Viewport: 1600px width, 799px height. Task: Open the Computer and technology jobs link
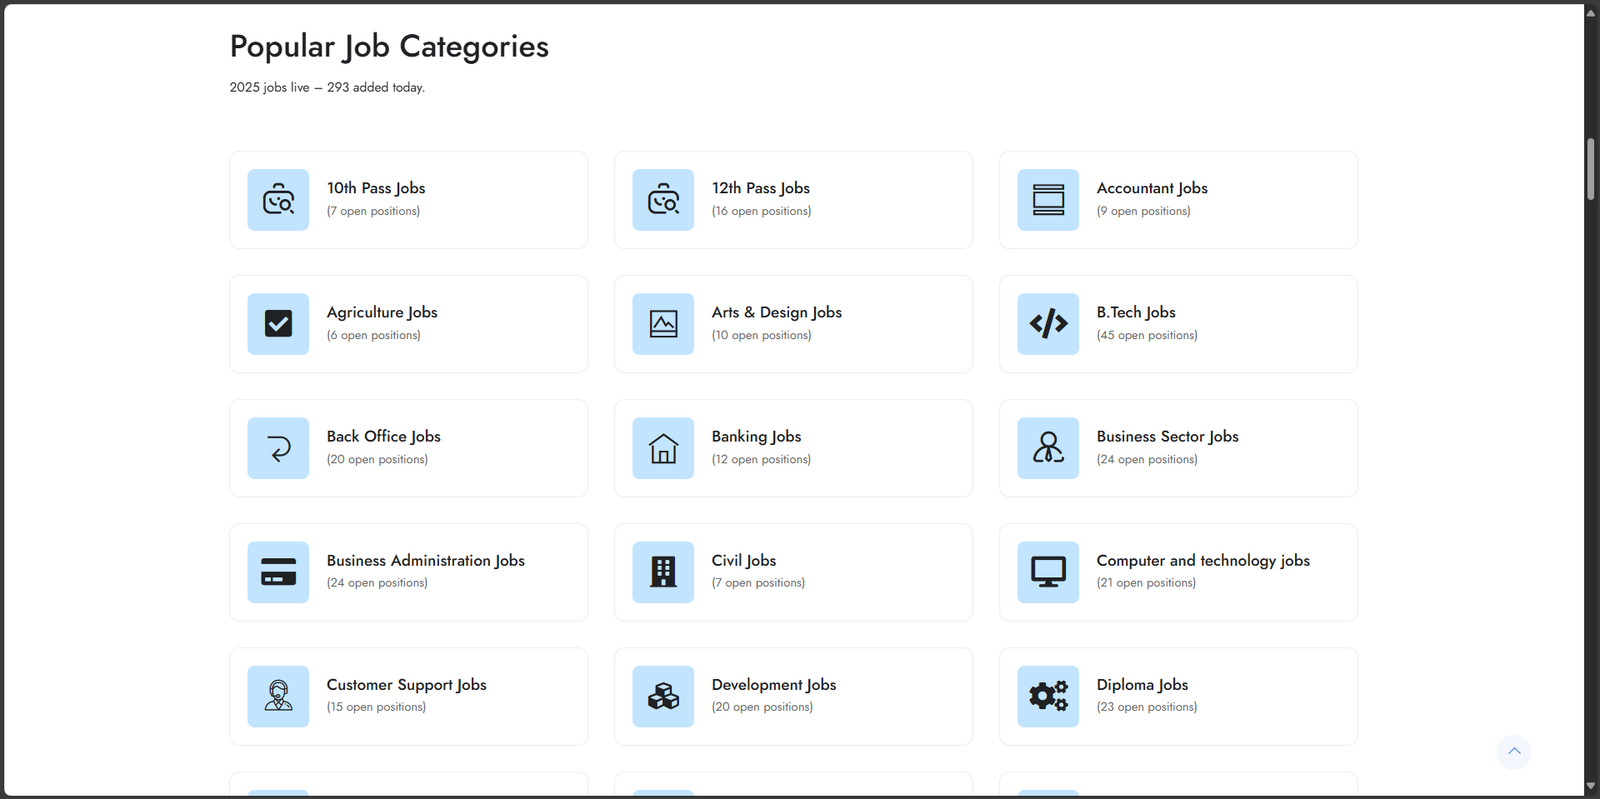[1202, 561]
